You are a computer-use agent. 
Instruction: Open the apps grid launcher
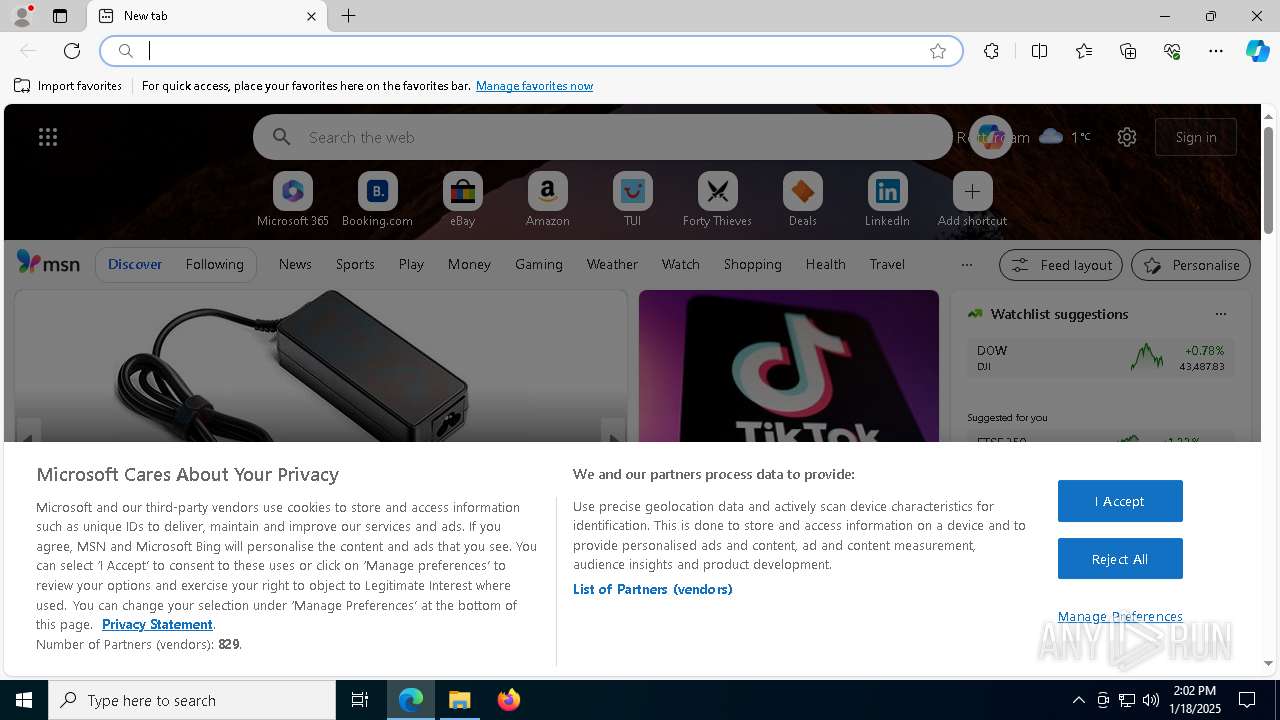coord(48,137)
